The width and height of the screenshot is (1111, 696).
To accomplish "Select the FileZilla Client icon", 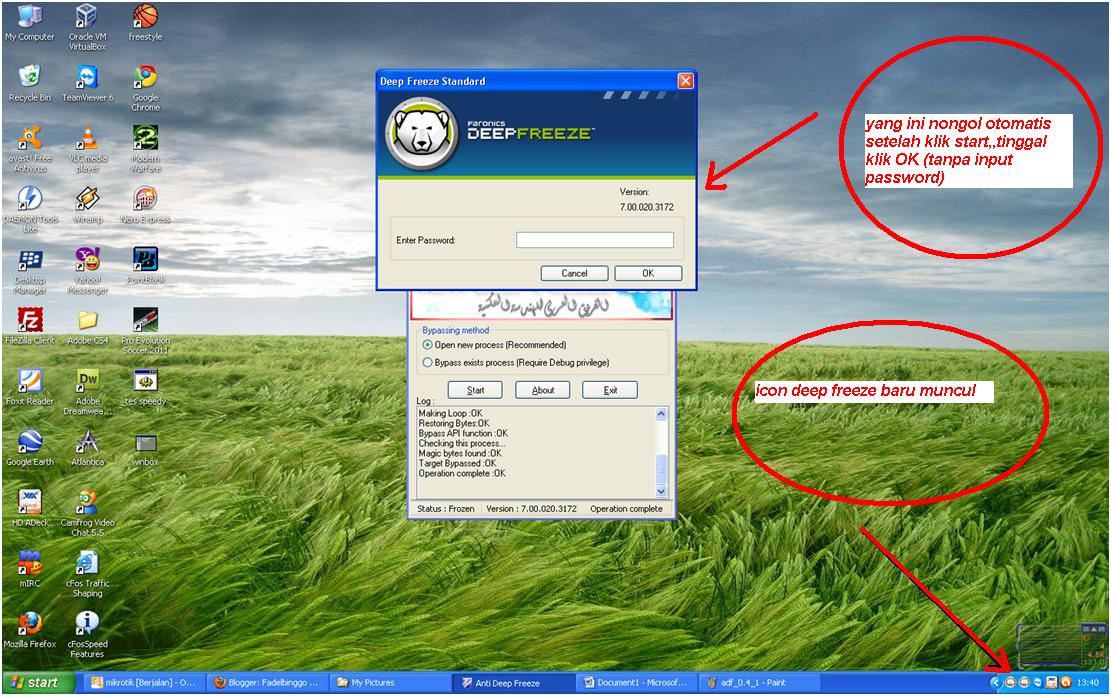I will 30,327.
